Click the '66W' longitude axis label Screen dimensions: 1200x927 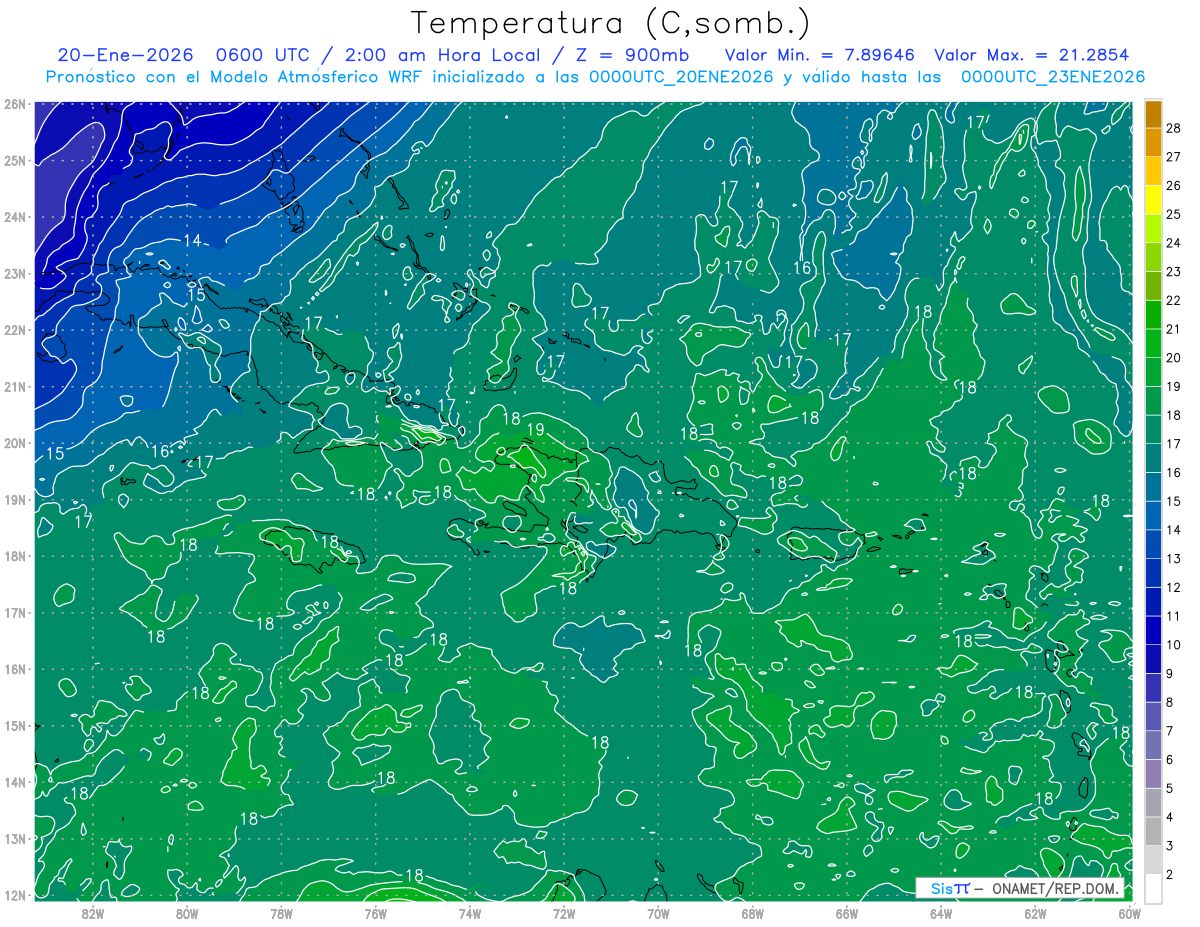pos(847,913)
